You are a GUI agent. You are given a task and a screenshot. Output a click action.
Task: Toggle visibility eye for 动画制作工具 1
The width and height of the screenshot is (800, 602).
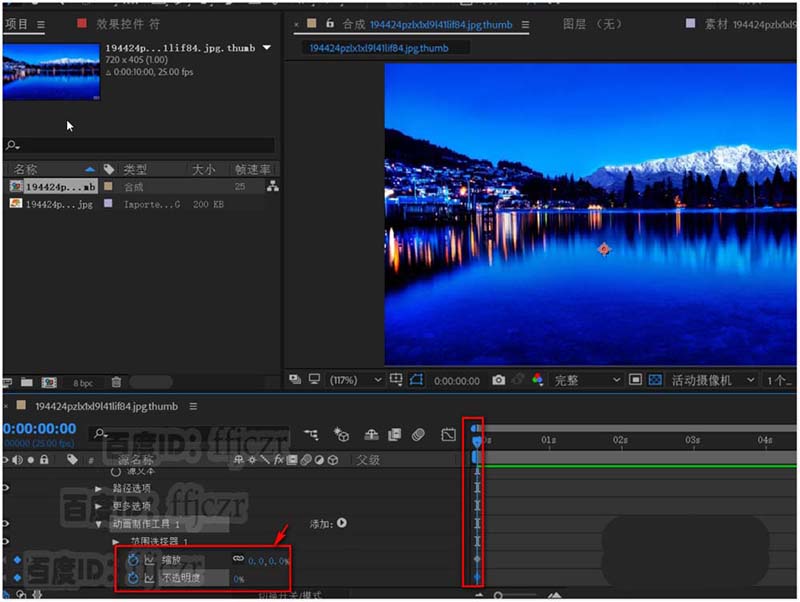[x=6, y=523]
